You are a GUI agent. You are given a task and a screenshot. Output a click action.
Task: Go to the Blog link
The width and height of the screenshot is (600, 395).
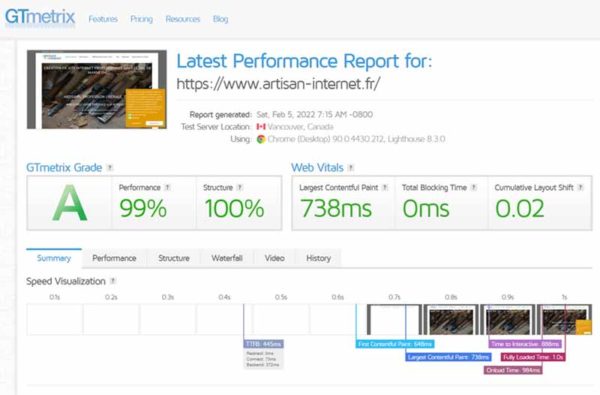pos(220,19)
